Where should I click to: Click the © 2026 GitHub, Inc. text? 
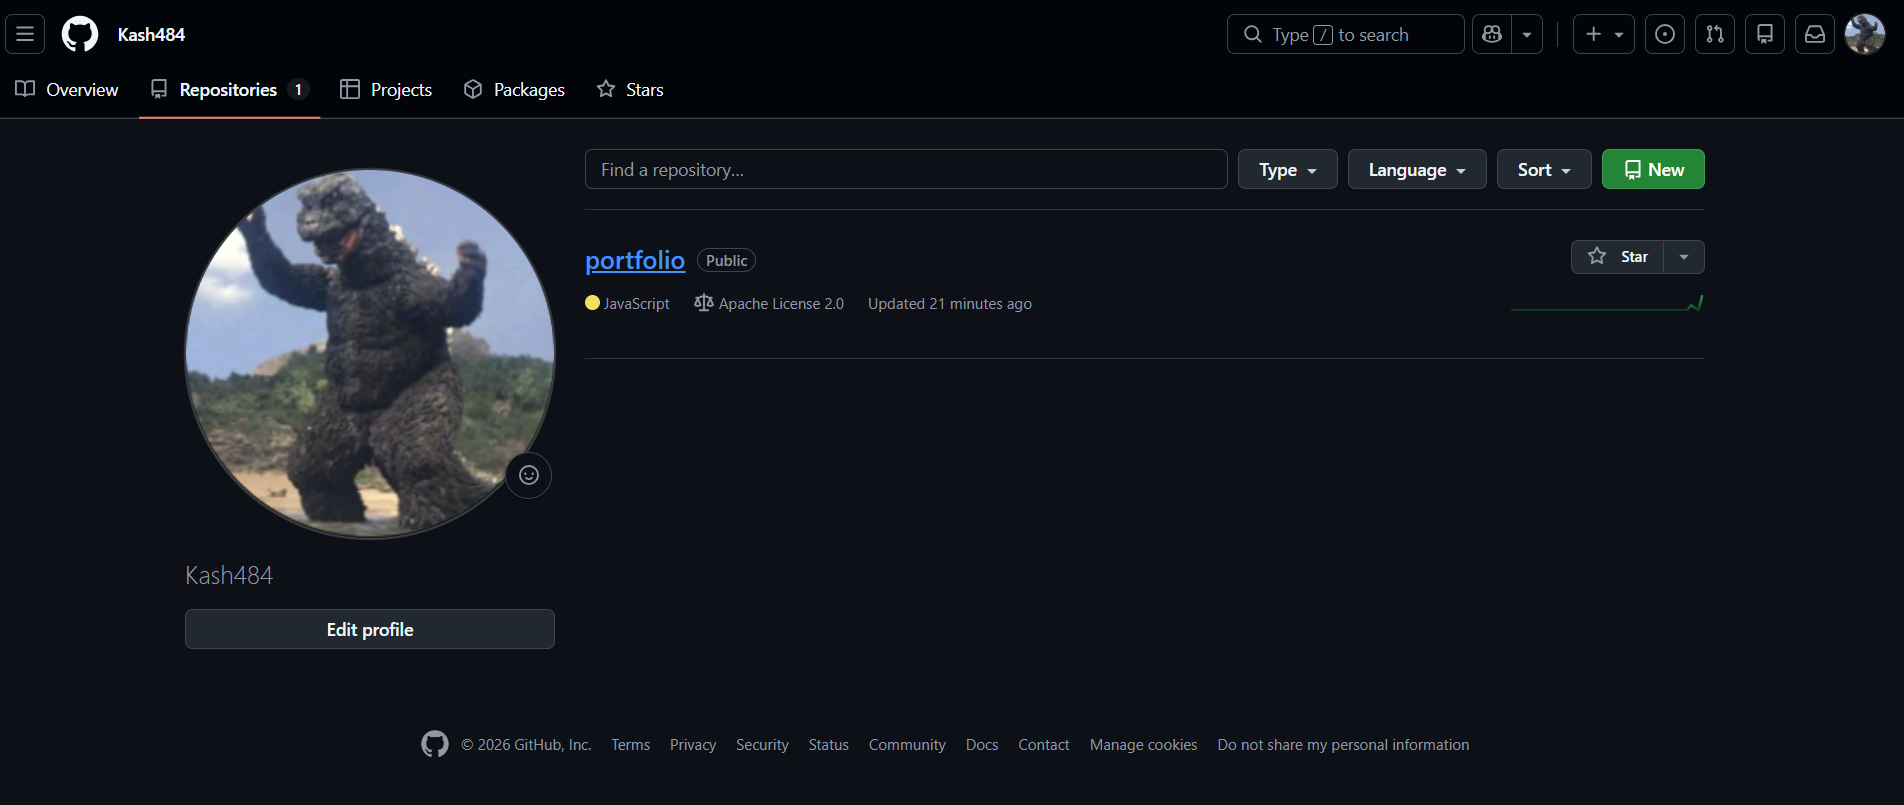tap(526, 744)
